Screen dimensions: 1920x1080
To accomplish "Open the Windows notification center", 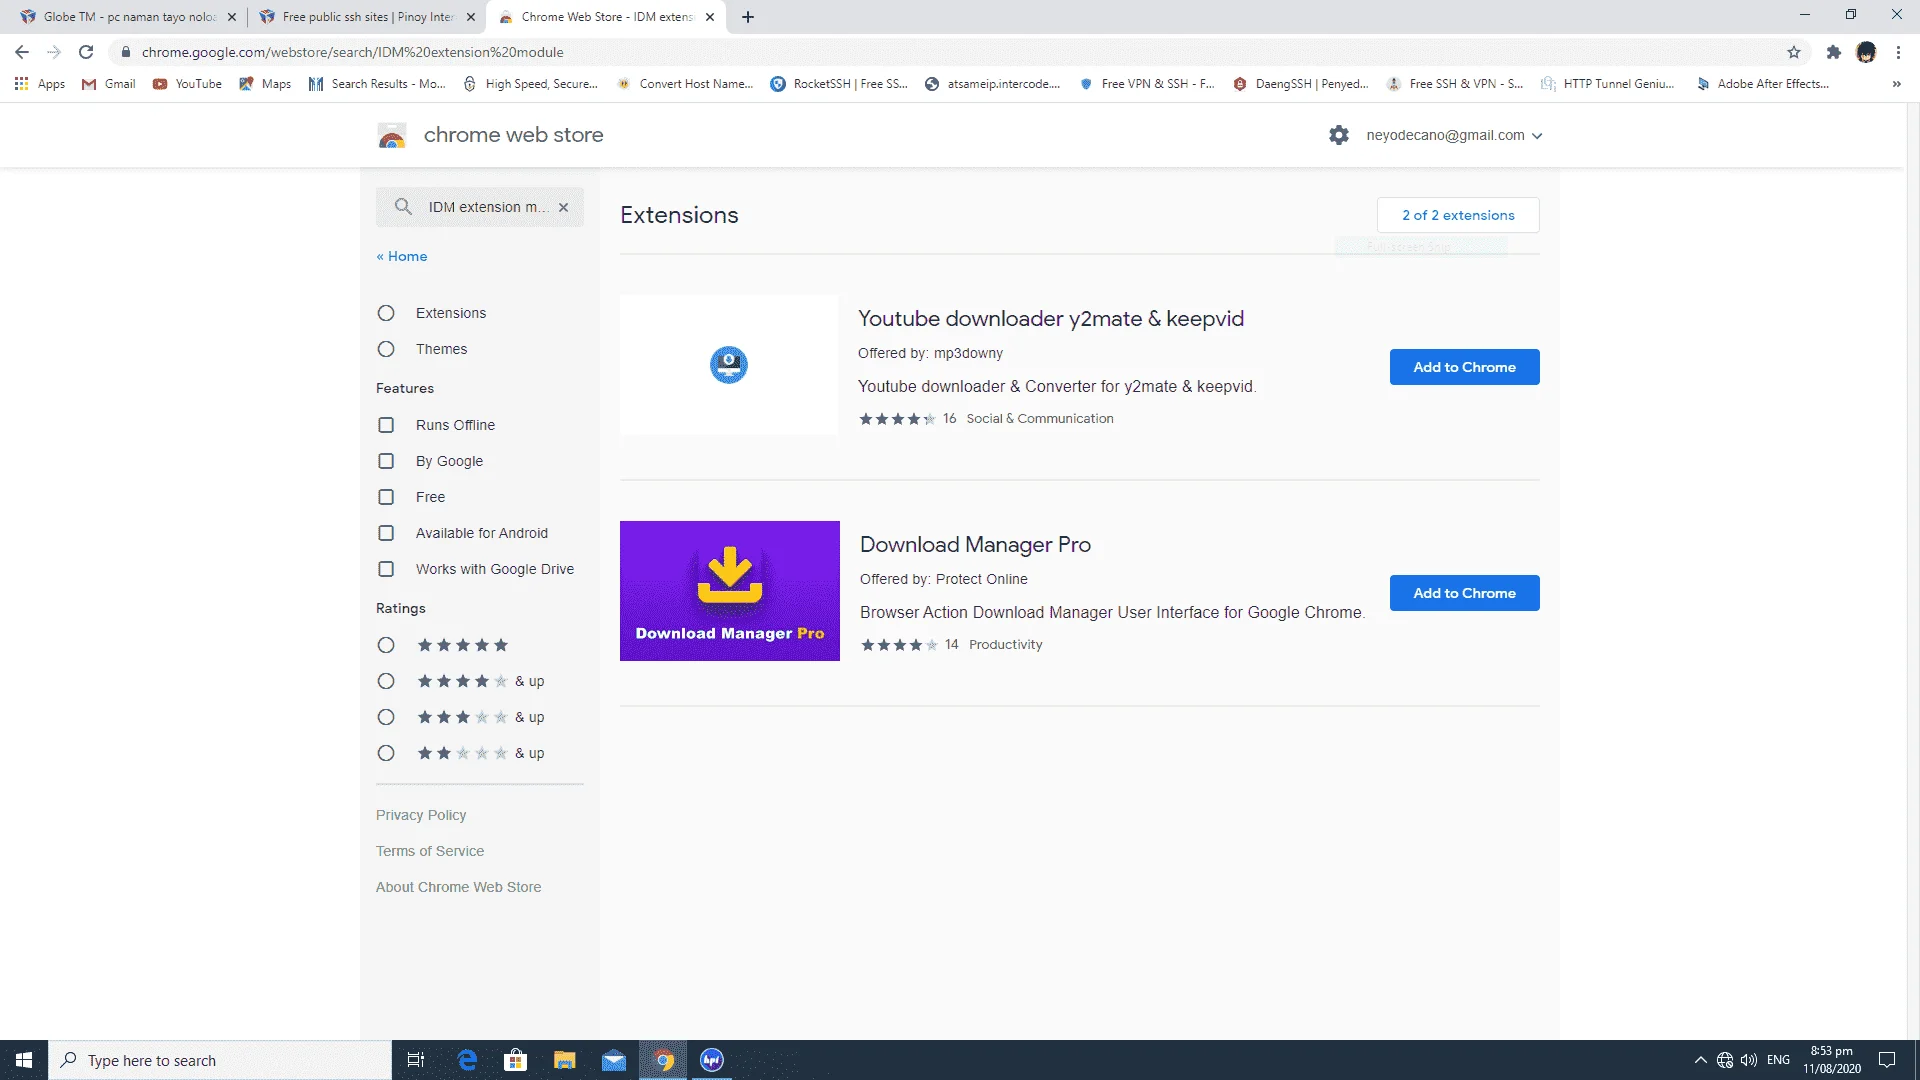I will point(1887,1060).
